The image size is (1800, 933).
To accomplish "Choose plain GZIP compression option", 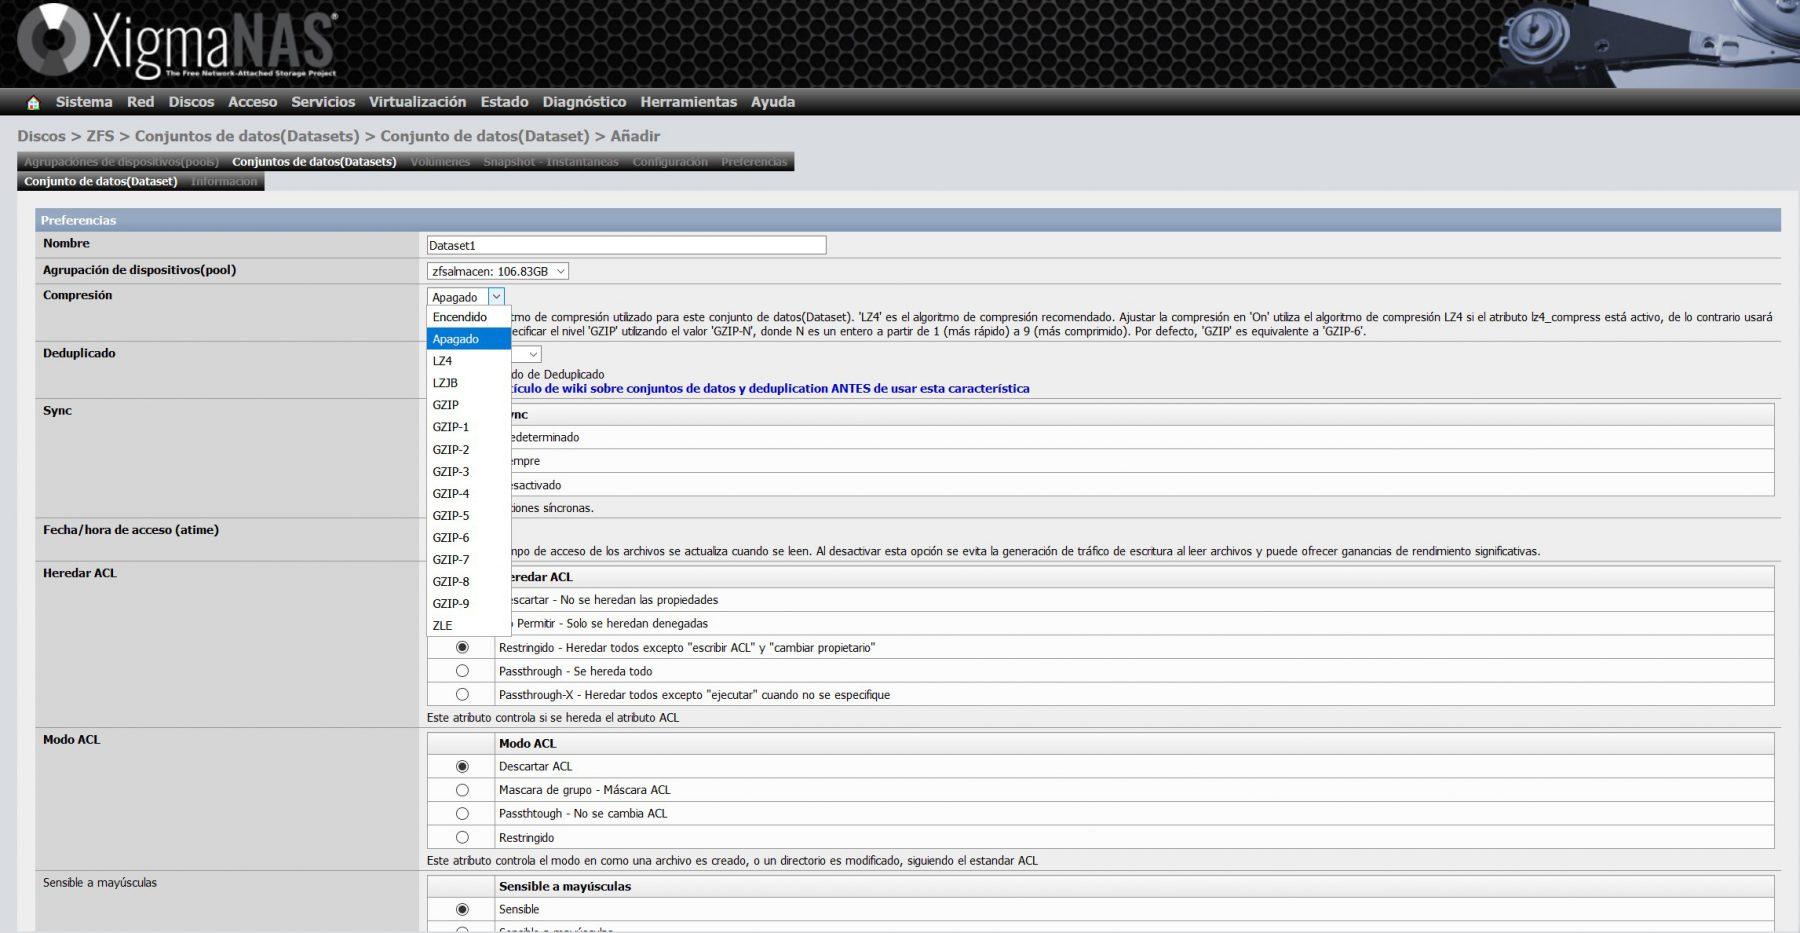I will click(468, 405).
